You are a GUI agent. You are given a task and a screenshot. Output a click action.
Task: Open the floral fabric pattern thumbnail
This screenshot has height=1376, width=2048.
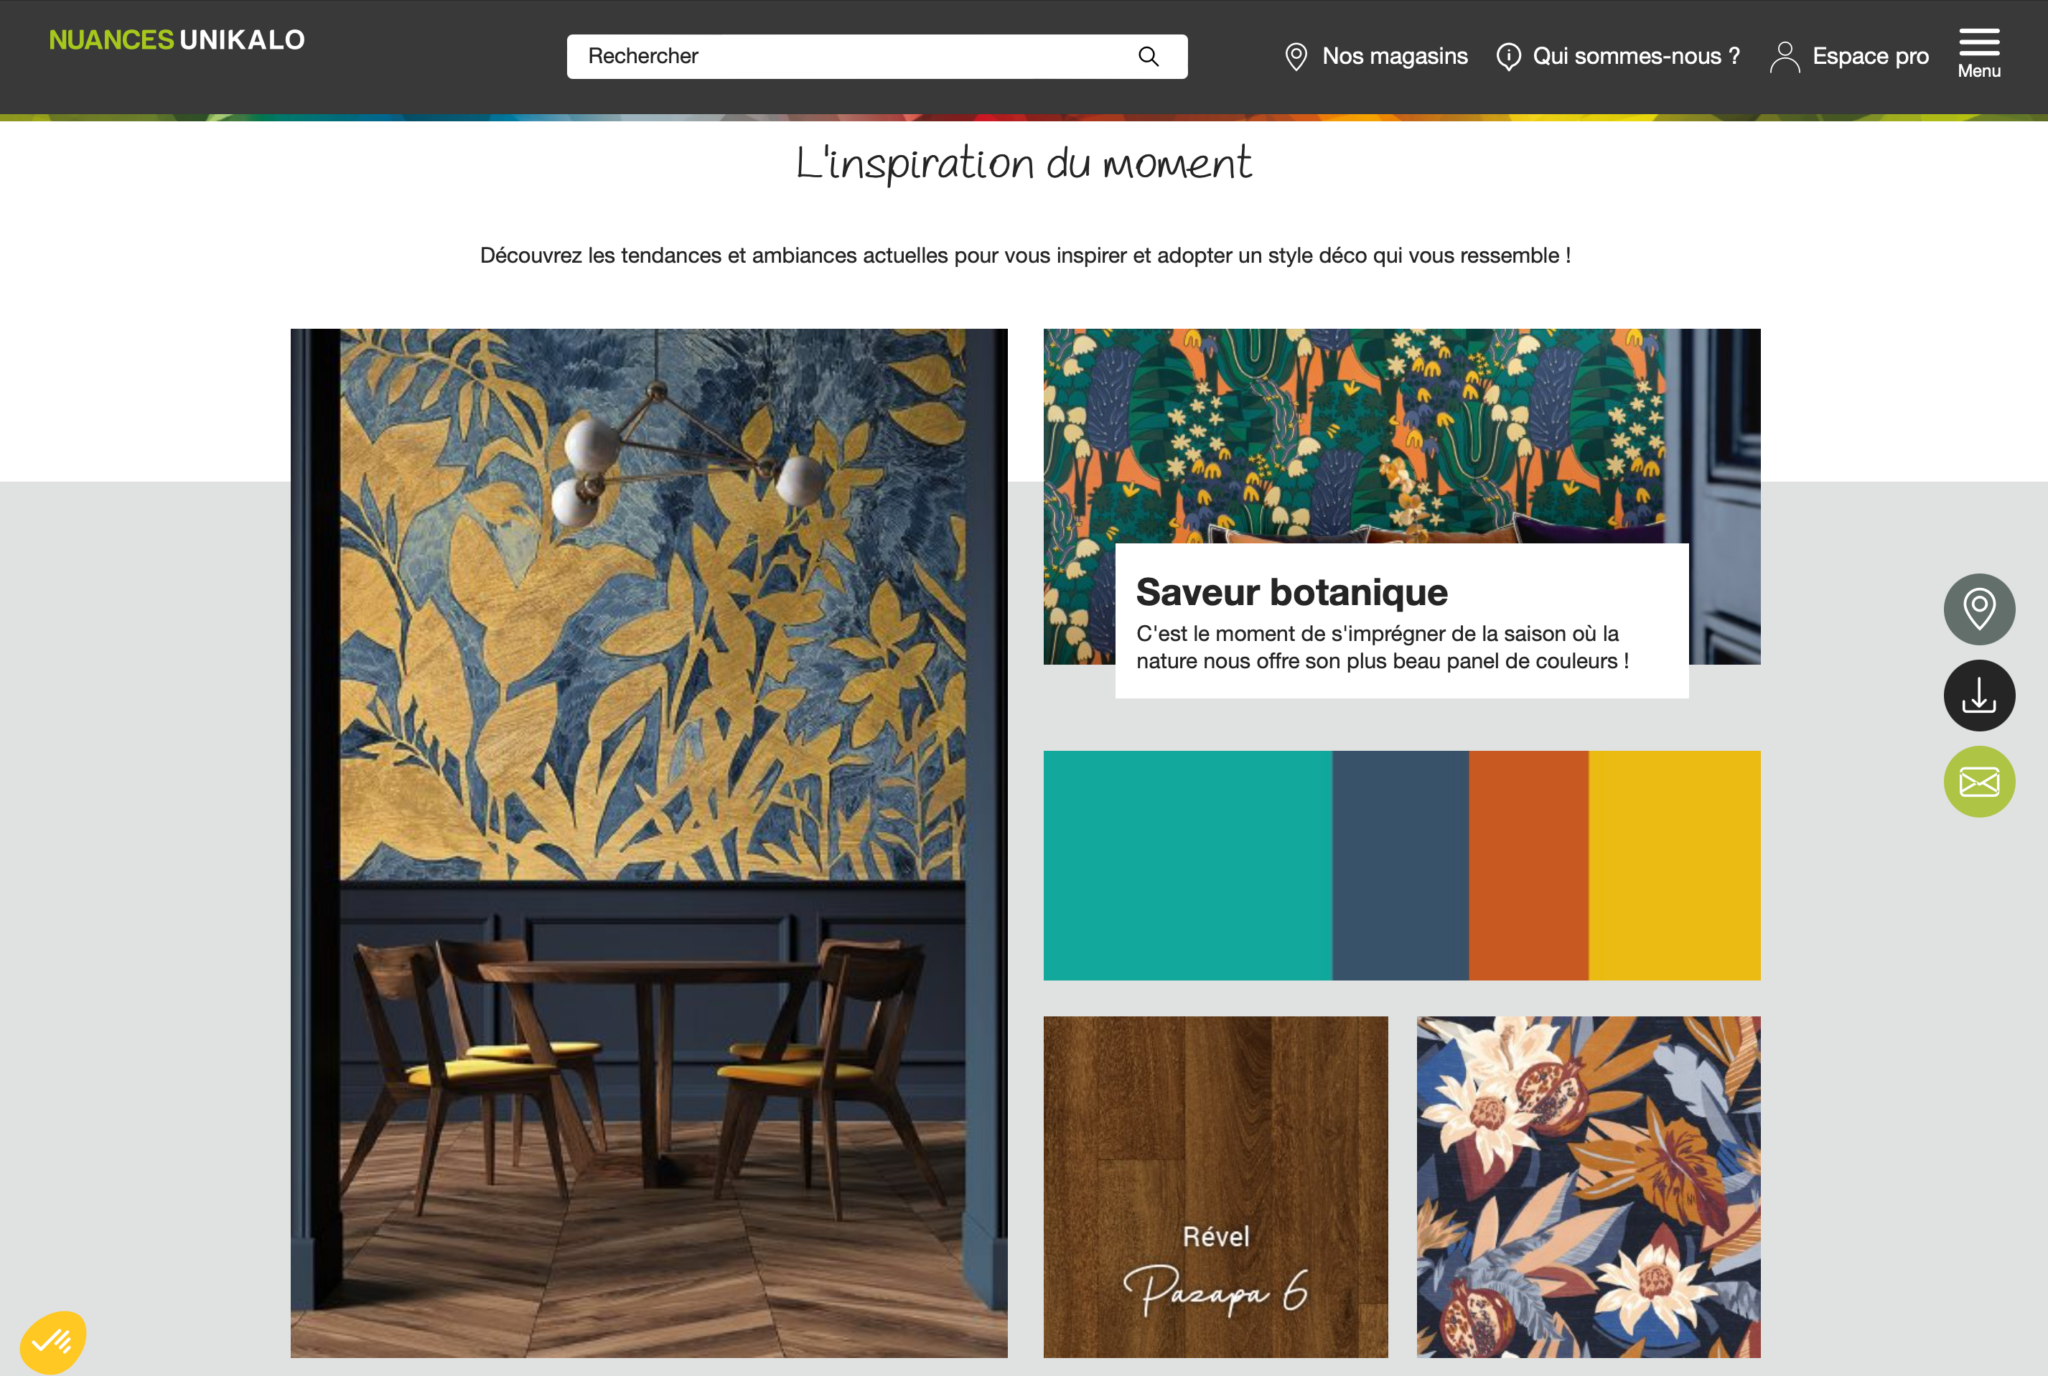click(1588, 1187)
